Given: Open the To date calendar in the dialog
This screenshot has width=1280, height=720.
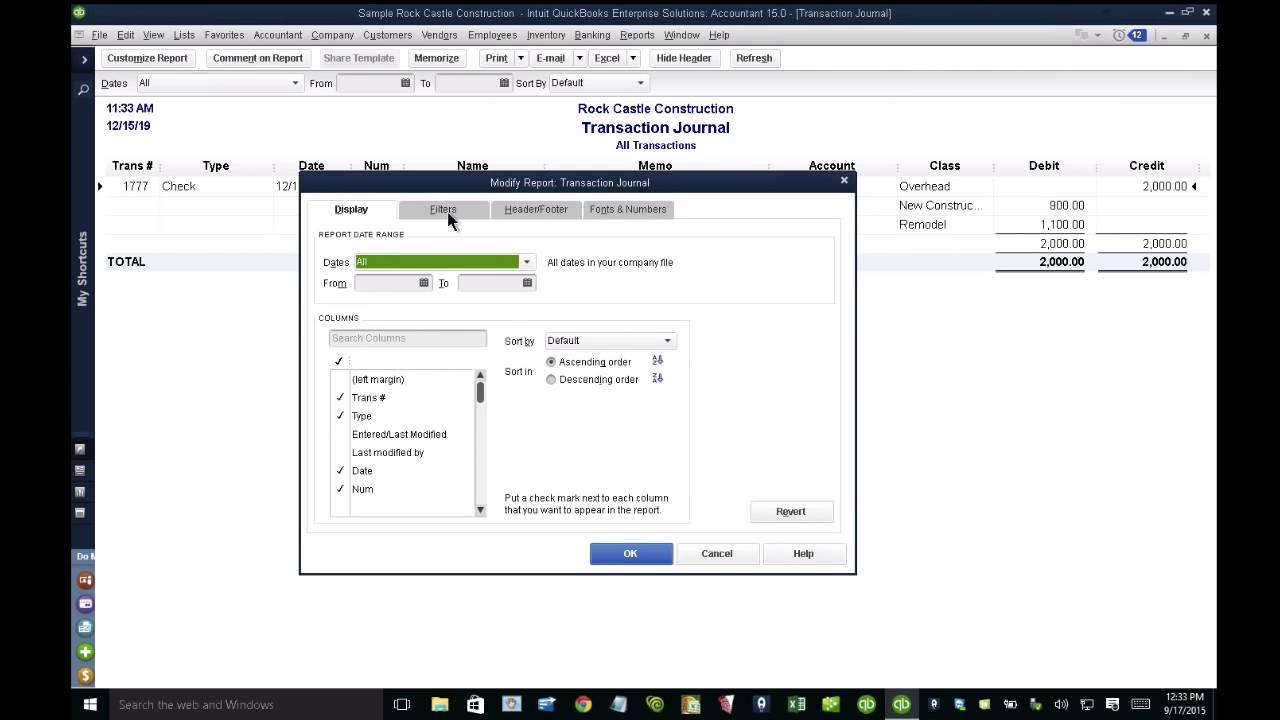Looking at the screenshot, I should [x=527, y=283].
